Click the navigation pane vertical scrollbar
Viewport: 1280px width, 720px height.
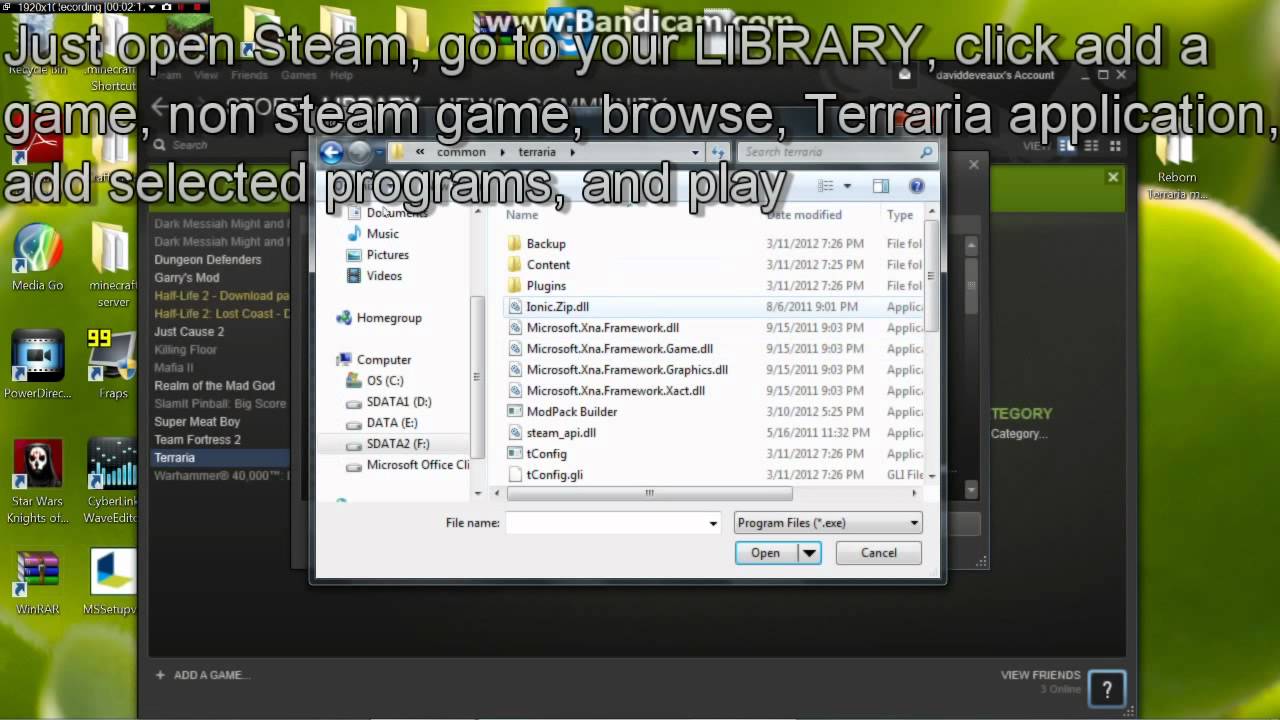pos(478,378)
